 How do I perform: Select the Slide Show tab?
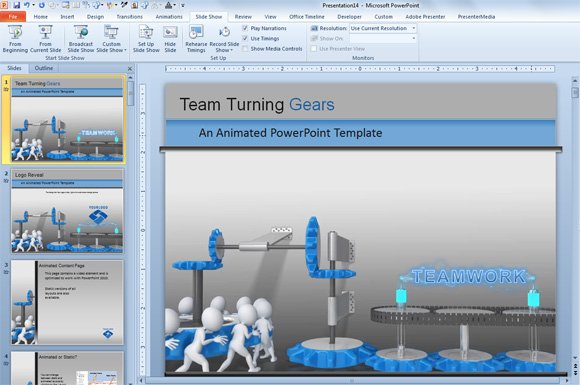pyautogui.click(x=209, y=17)
